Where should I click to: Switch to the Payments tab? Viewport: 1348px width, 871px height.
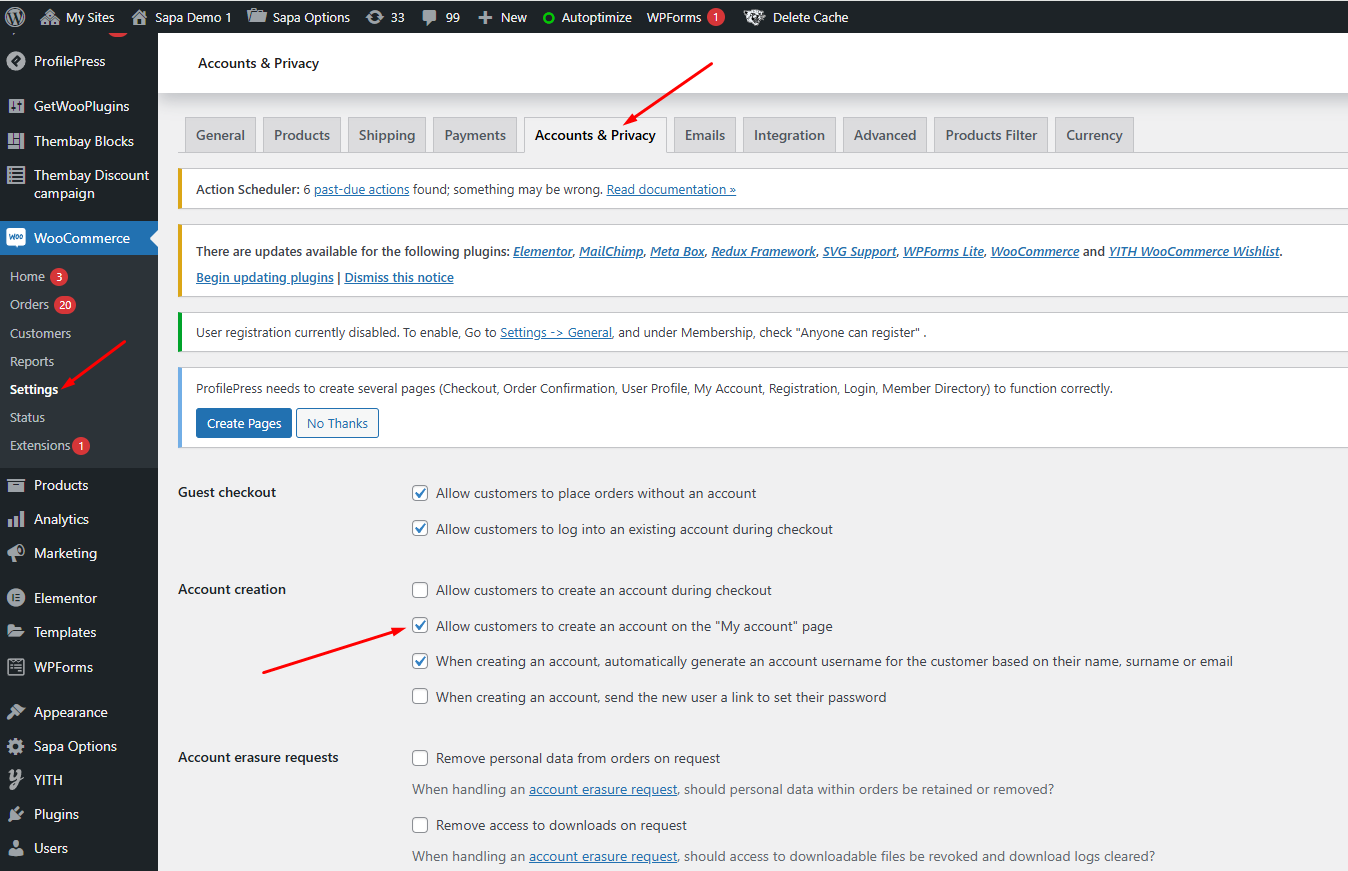[475, 135]
